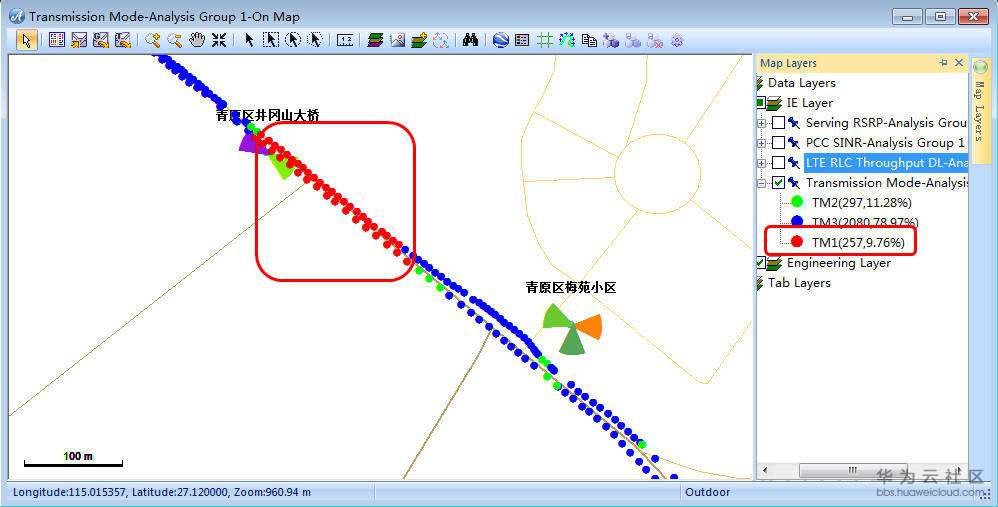Click Longitude/Latitude status bar readout
The image size is (998, 507).
[x=162, y=492]
